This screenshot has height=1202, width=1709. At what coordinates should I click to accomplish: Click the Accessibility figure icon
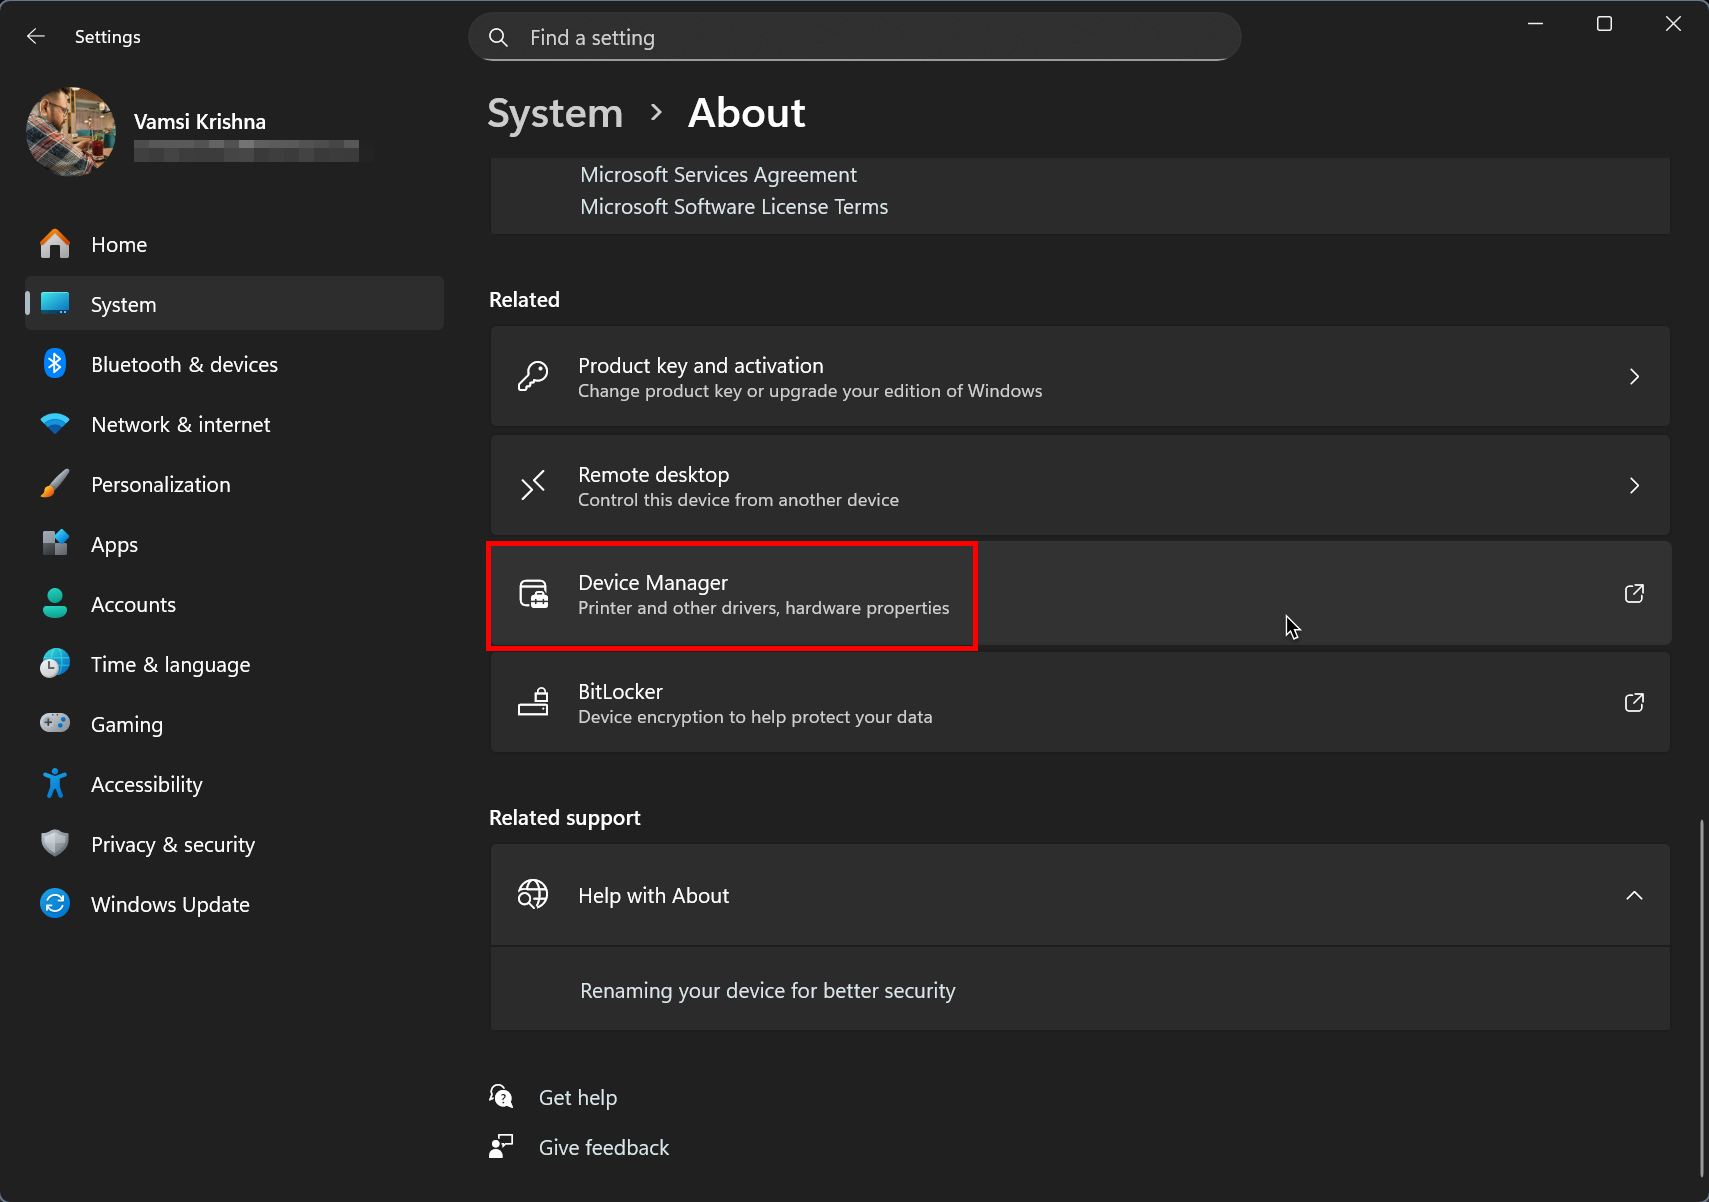[x=55, y=784]
